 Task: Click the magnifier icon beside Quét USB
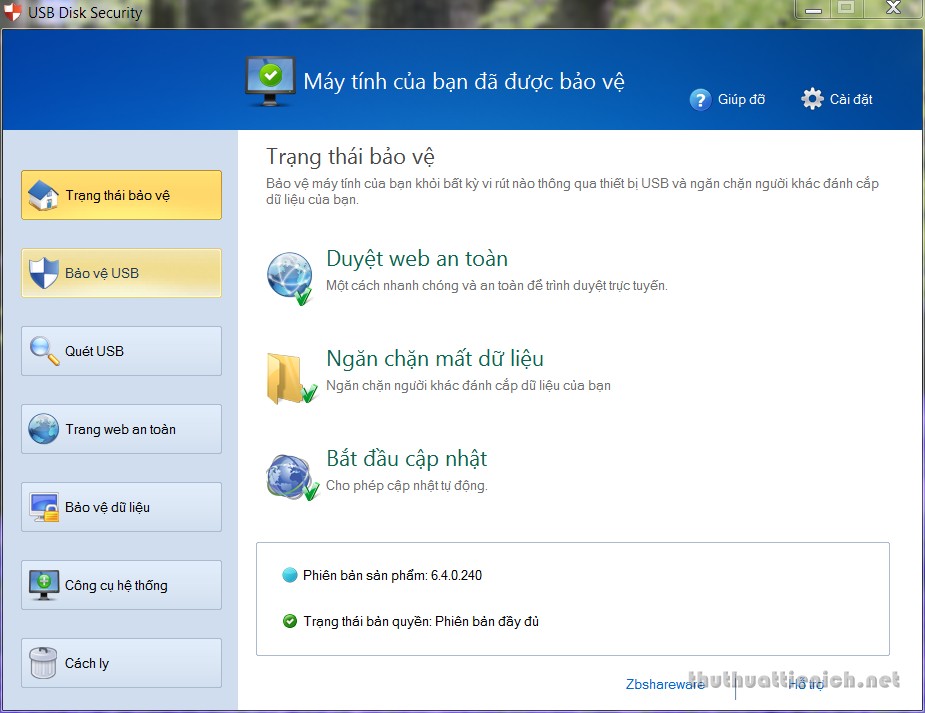click(x=44, y=351)
